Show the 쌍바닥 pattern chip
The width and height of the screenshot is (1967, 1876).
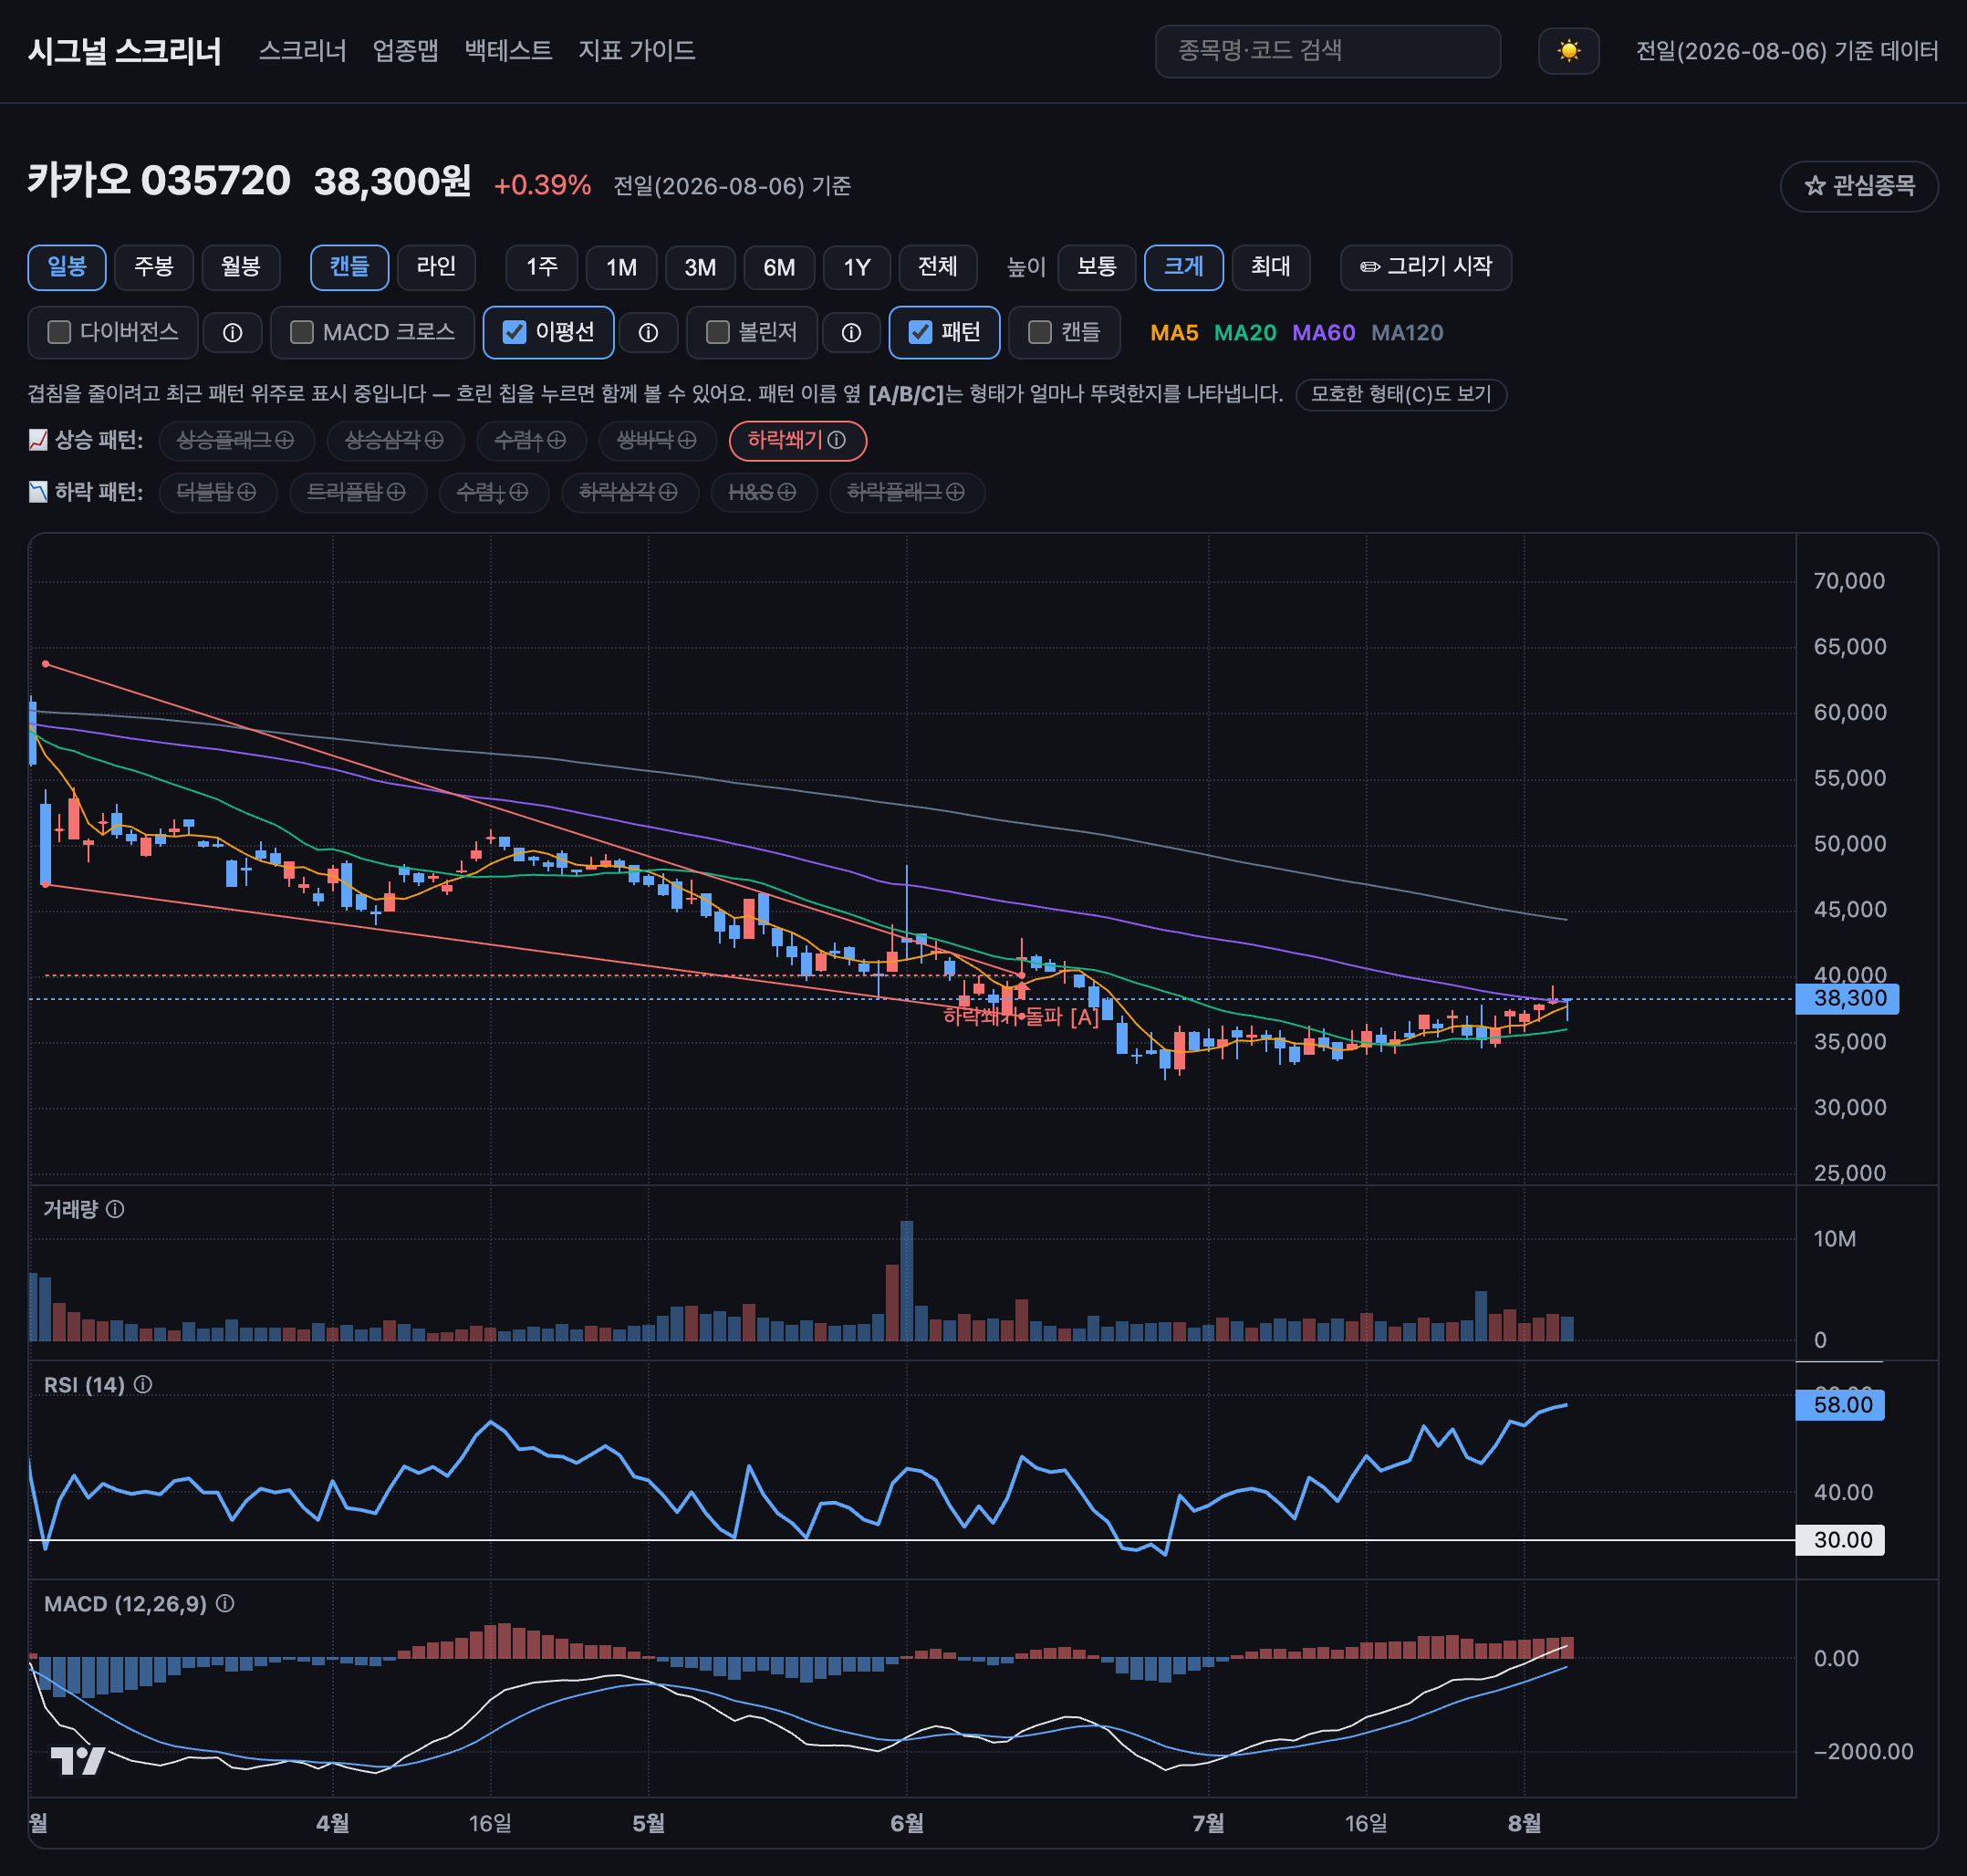tap(657, 440)
